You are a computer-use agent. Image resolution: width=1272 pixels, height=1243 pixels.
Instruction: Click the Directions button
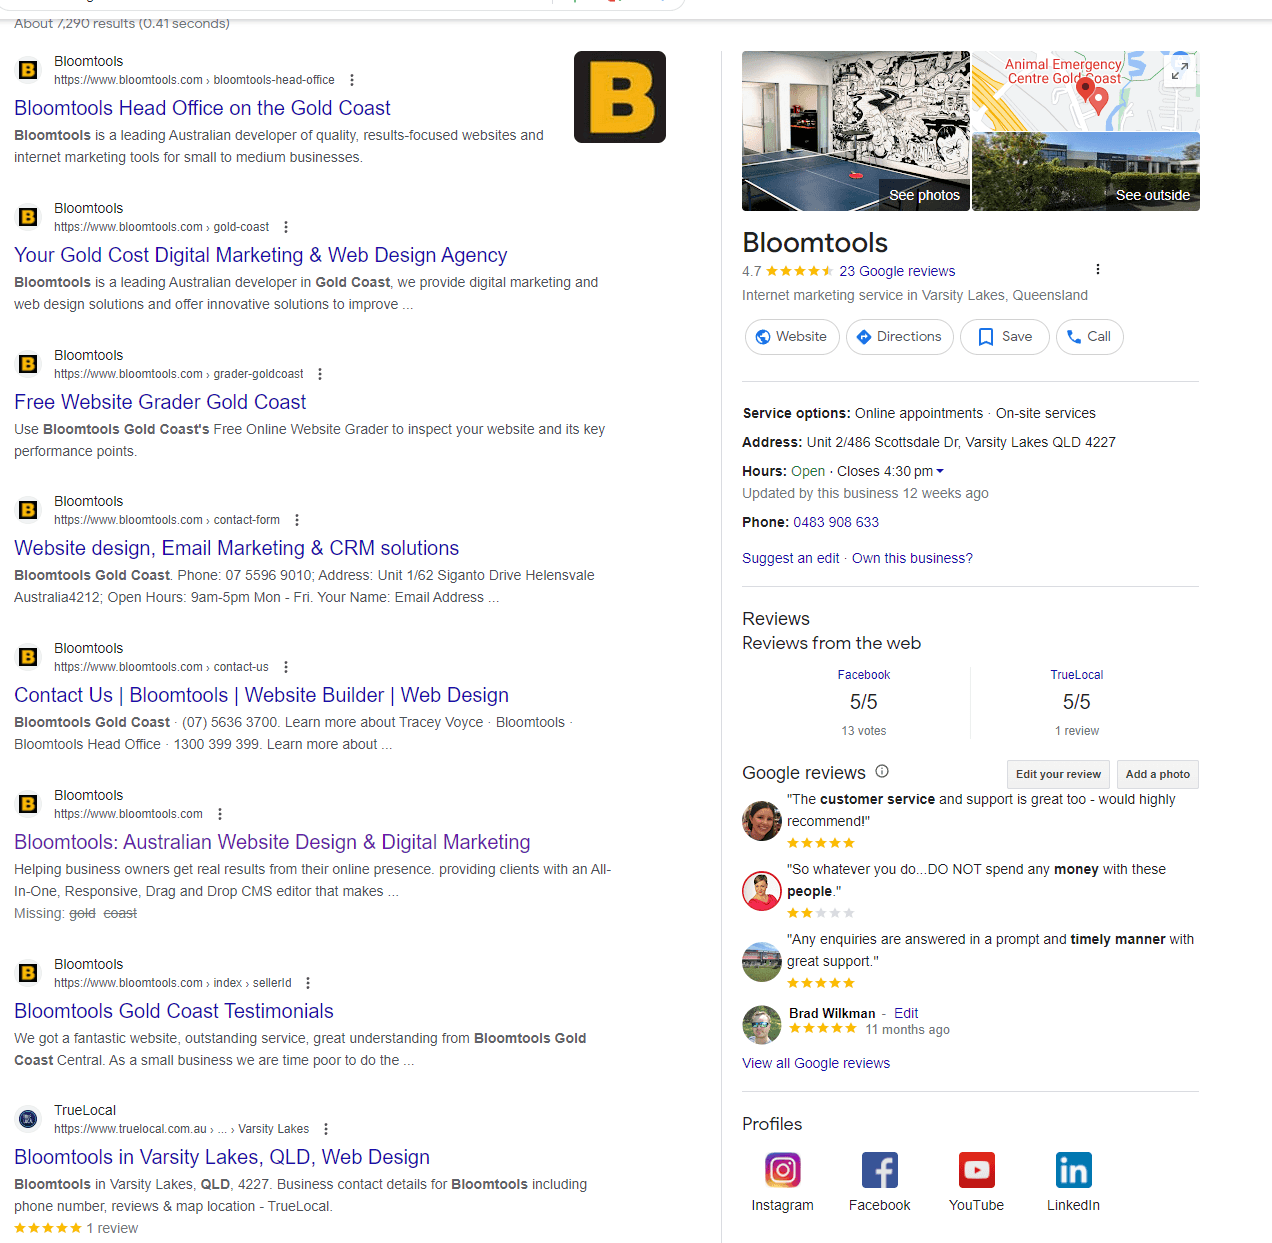point(899,337)
